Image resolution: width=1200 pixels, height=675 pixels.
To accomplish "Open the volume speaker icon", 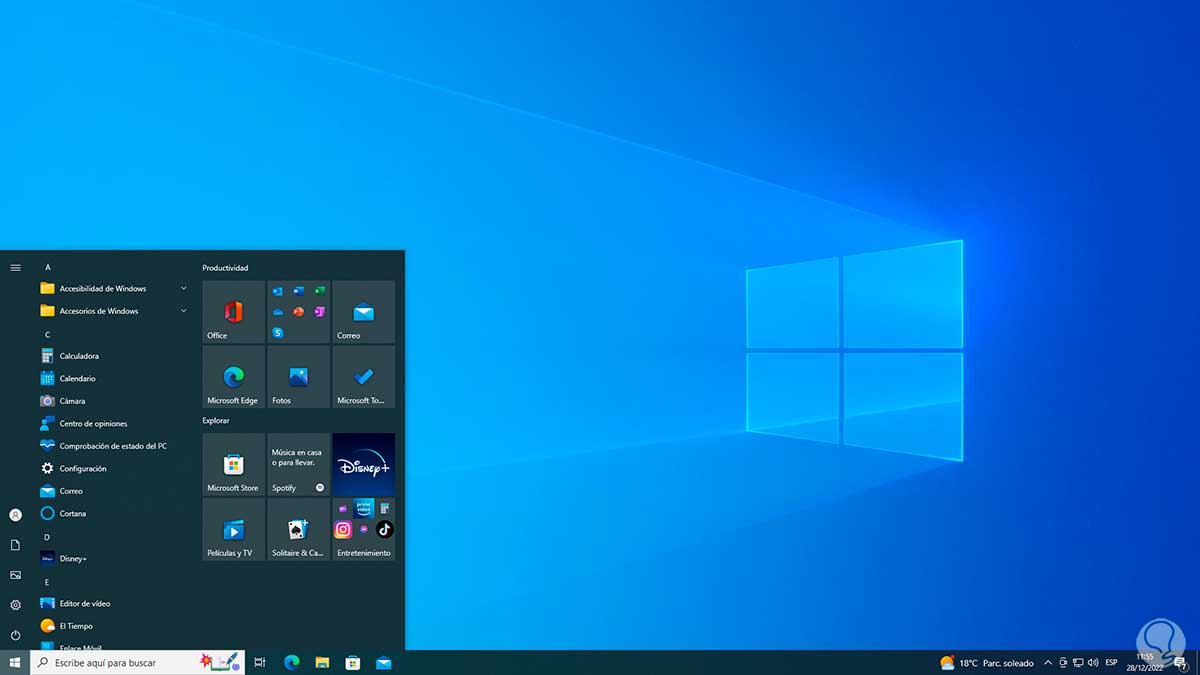I will (x=1092, y=663).
